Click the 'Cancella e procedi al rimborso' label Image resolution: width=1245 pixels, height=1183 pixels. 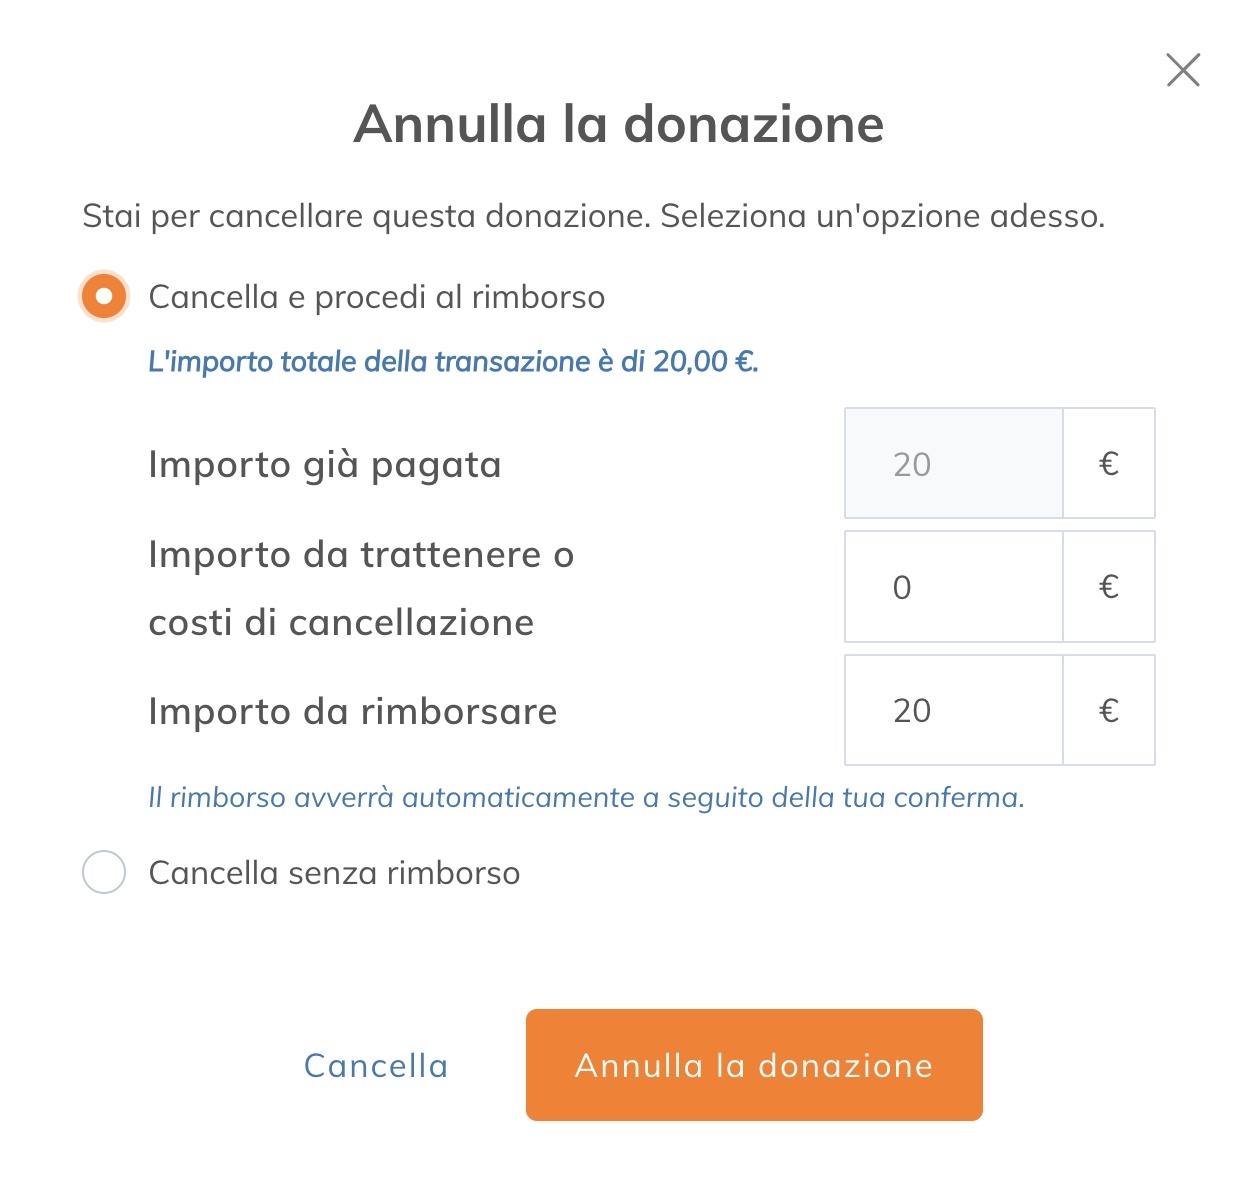coord(376,297)
